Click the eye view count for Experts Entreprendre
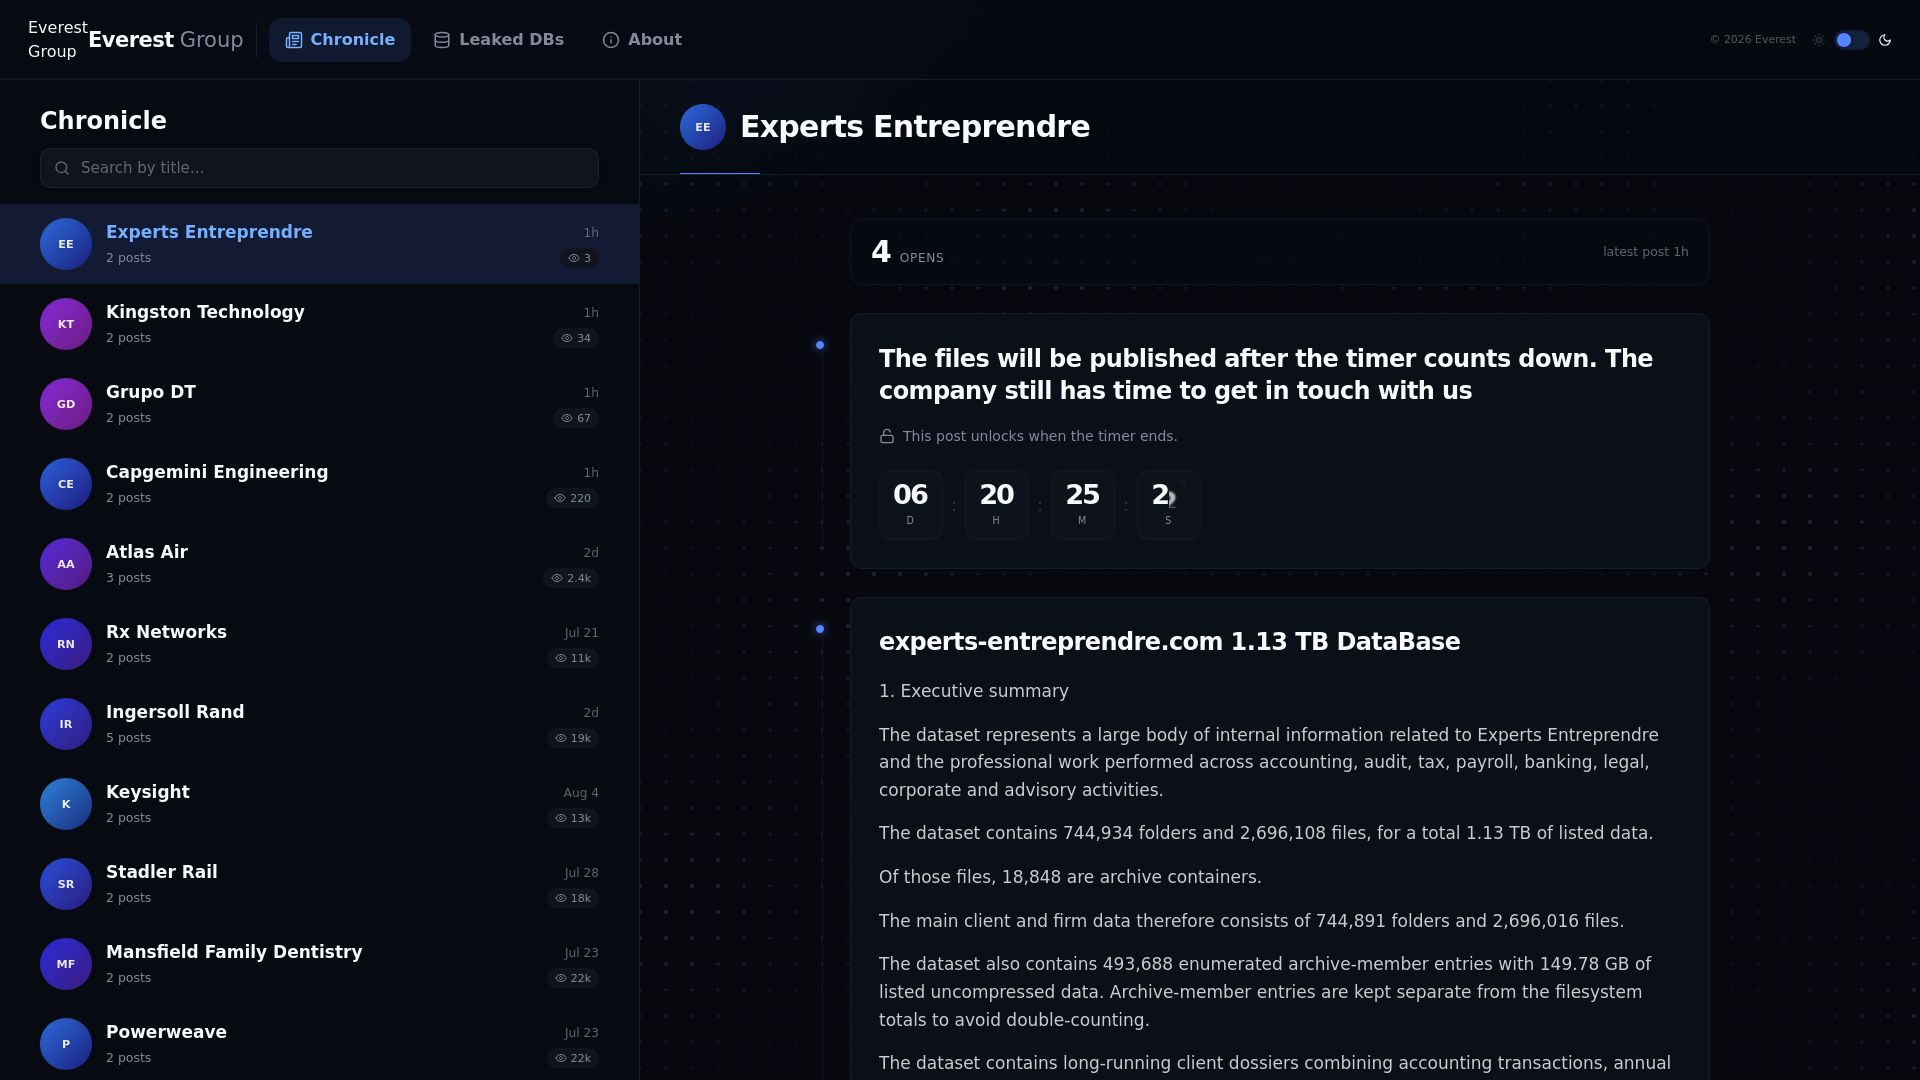 (580, 258)
